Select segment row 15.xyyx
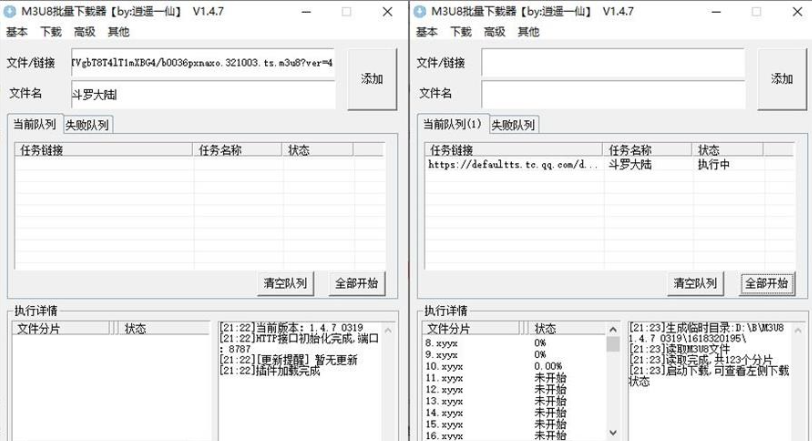The image size is (812, 441). pos(514,424)
